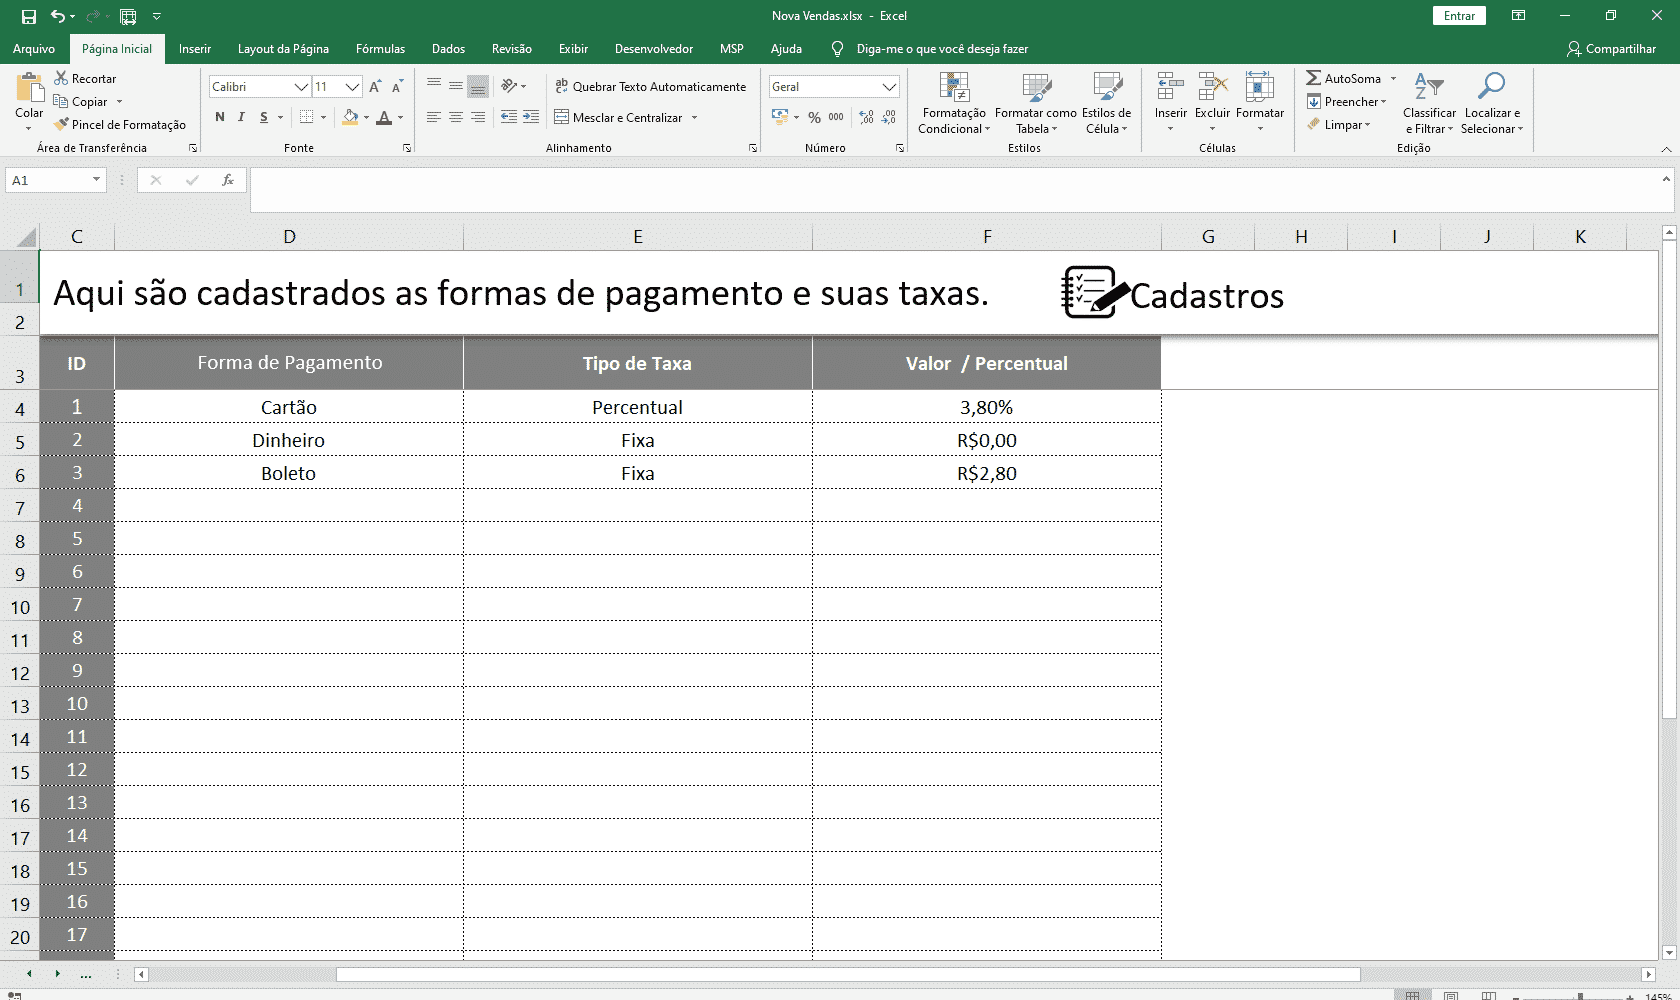The height and width of the screenshot is (1000, 1680).
Task: Click the Save icon in quick access toolbar
Action: tap(29, 16)
